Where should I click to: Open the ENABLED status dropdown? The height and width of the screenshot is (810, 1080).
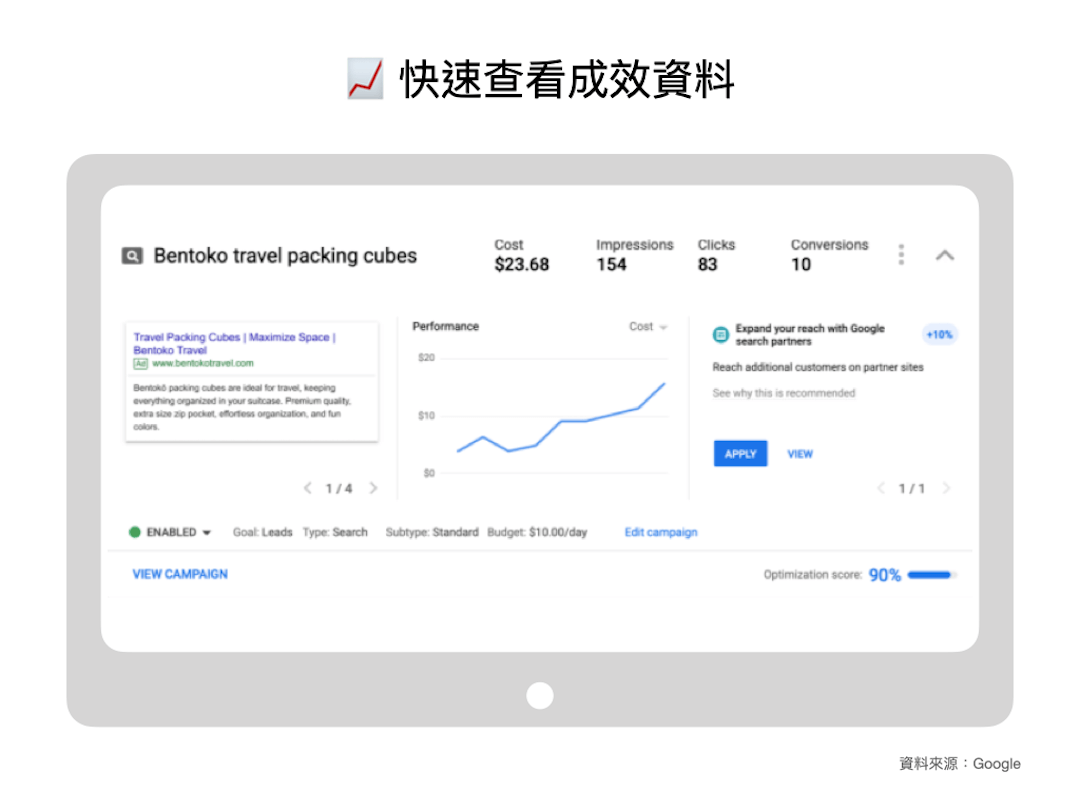[x=178, y=532]
